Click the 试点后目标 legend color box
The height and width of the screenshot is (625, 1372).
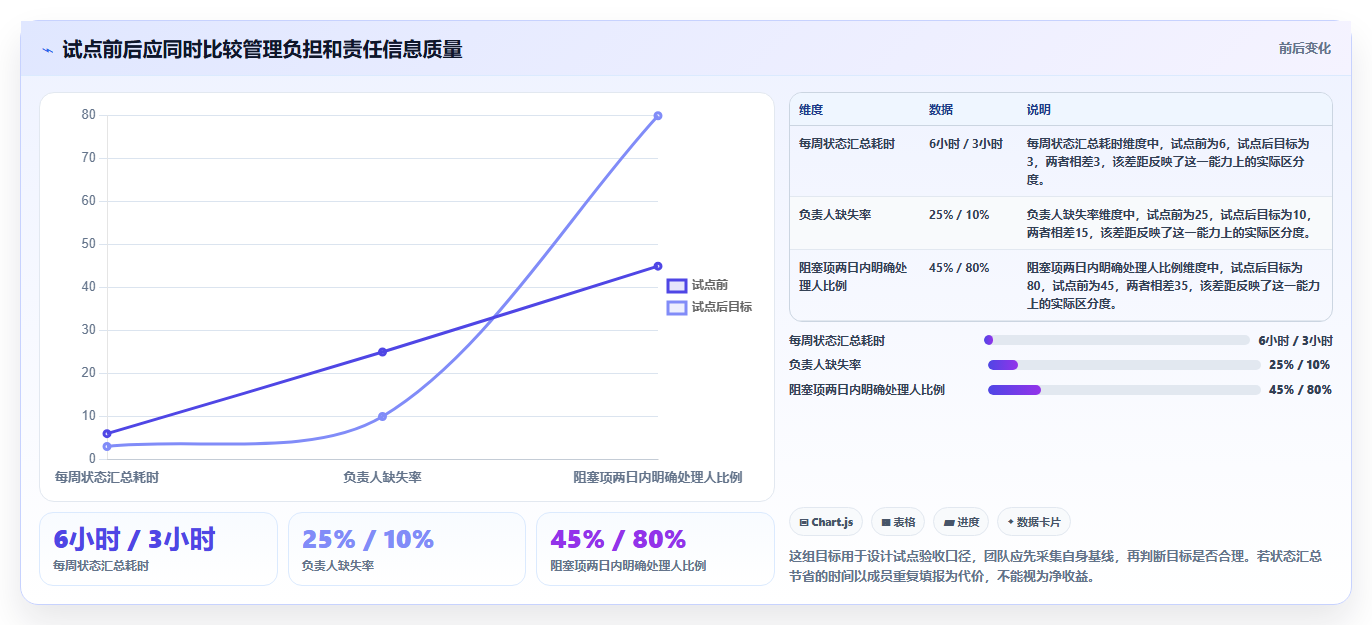pyautogui.click(x=677, y=307)
